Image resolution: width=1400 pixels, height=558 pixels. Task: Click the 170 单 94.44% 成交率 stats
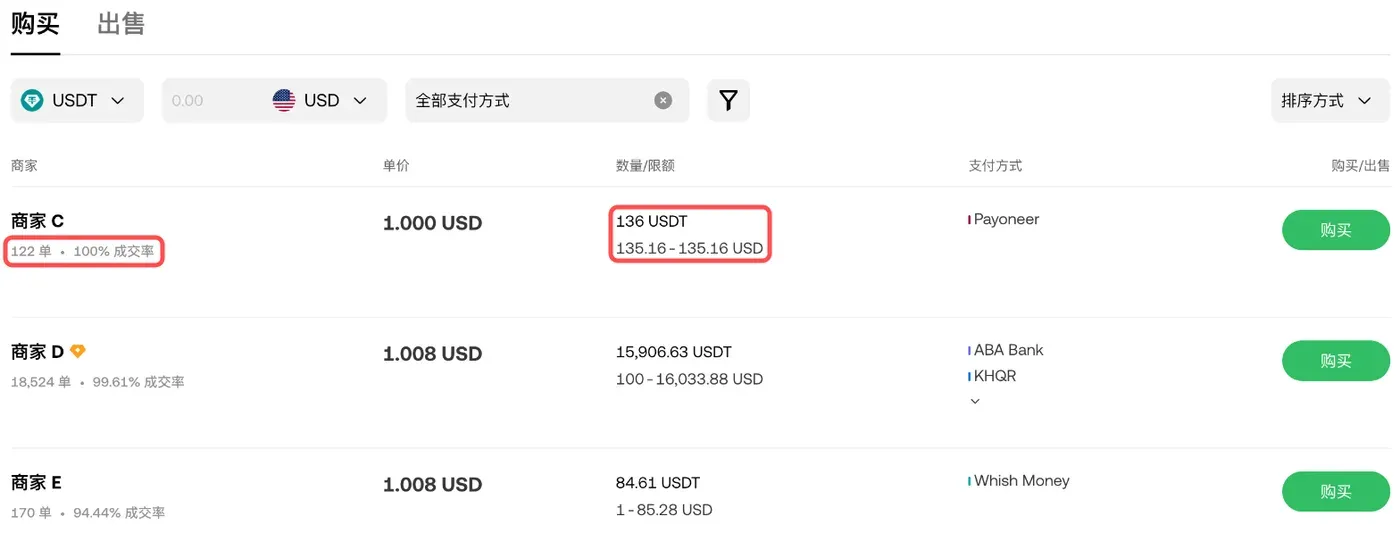click(88, 513)
